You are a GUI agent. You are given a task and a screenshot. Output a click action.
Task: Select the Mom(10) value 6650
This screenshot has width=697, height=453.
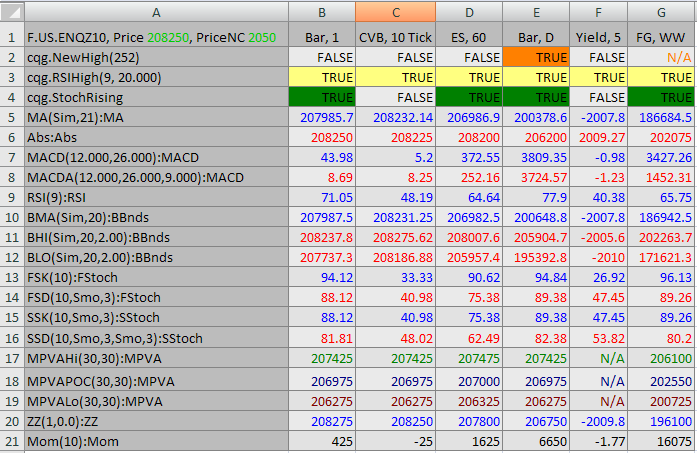pos(537,440)
